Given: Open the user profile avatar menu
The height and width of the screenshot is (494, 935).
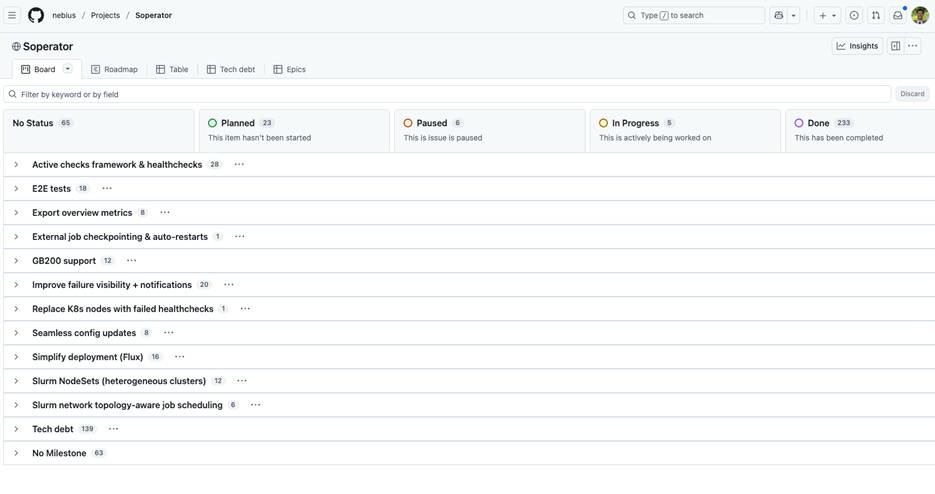Looking at the screenshot, I should [x=920, y=16].
